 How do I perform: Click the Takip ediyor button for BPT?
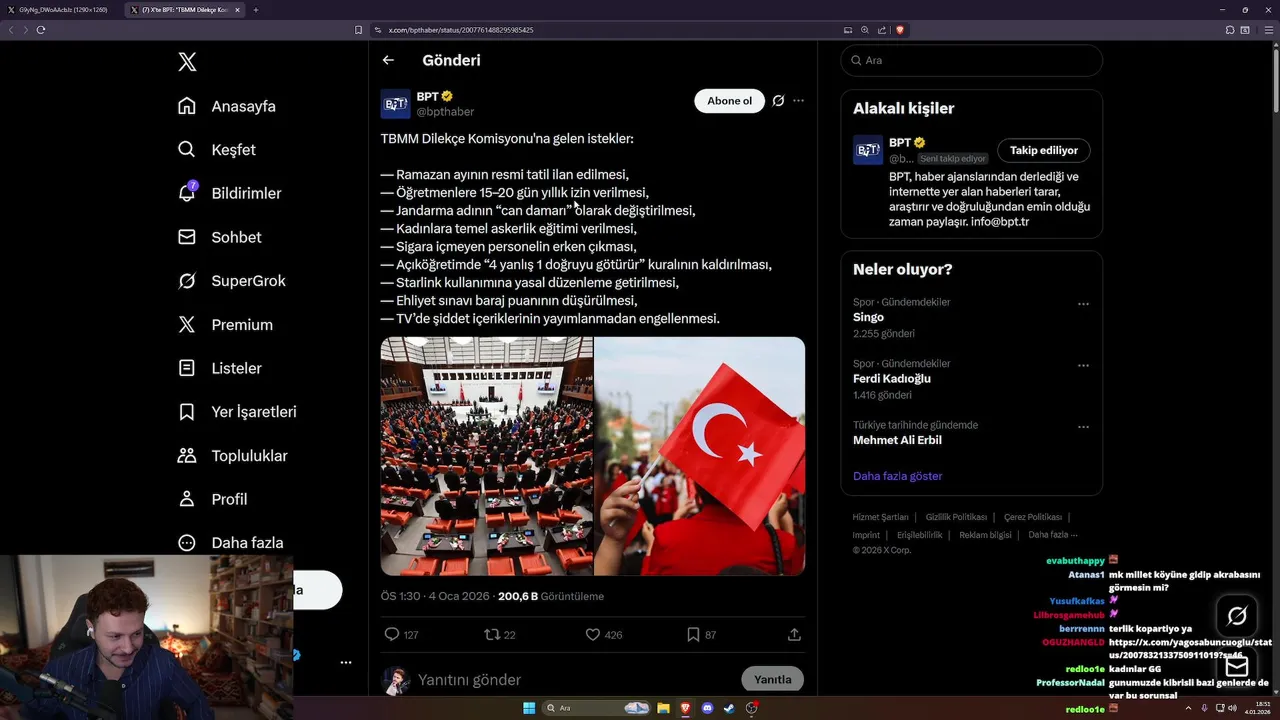coord(1043,150)
